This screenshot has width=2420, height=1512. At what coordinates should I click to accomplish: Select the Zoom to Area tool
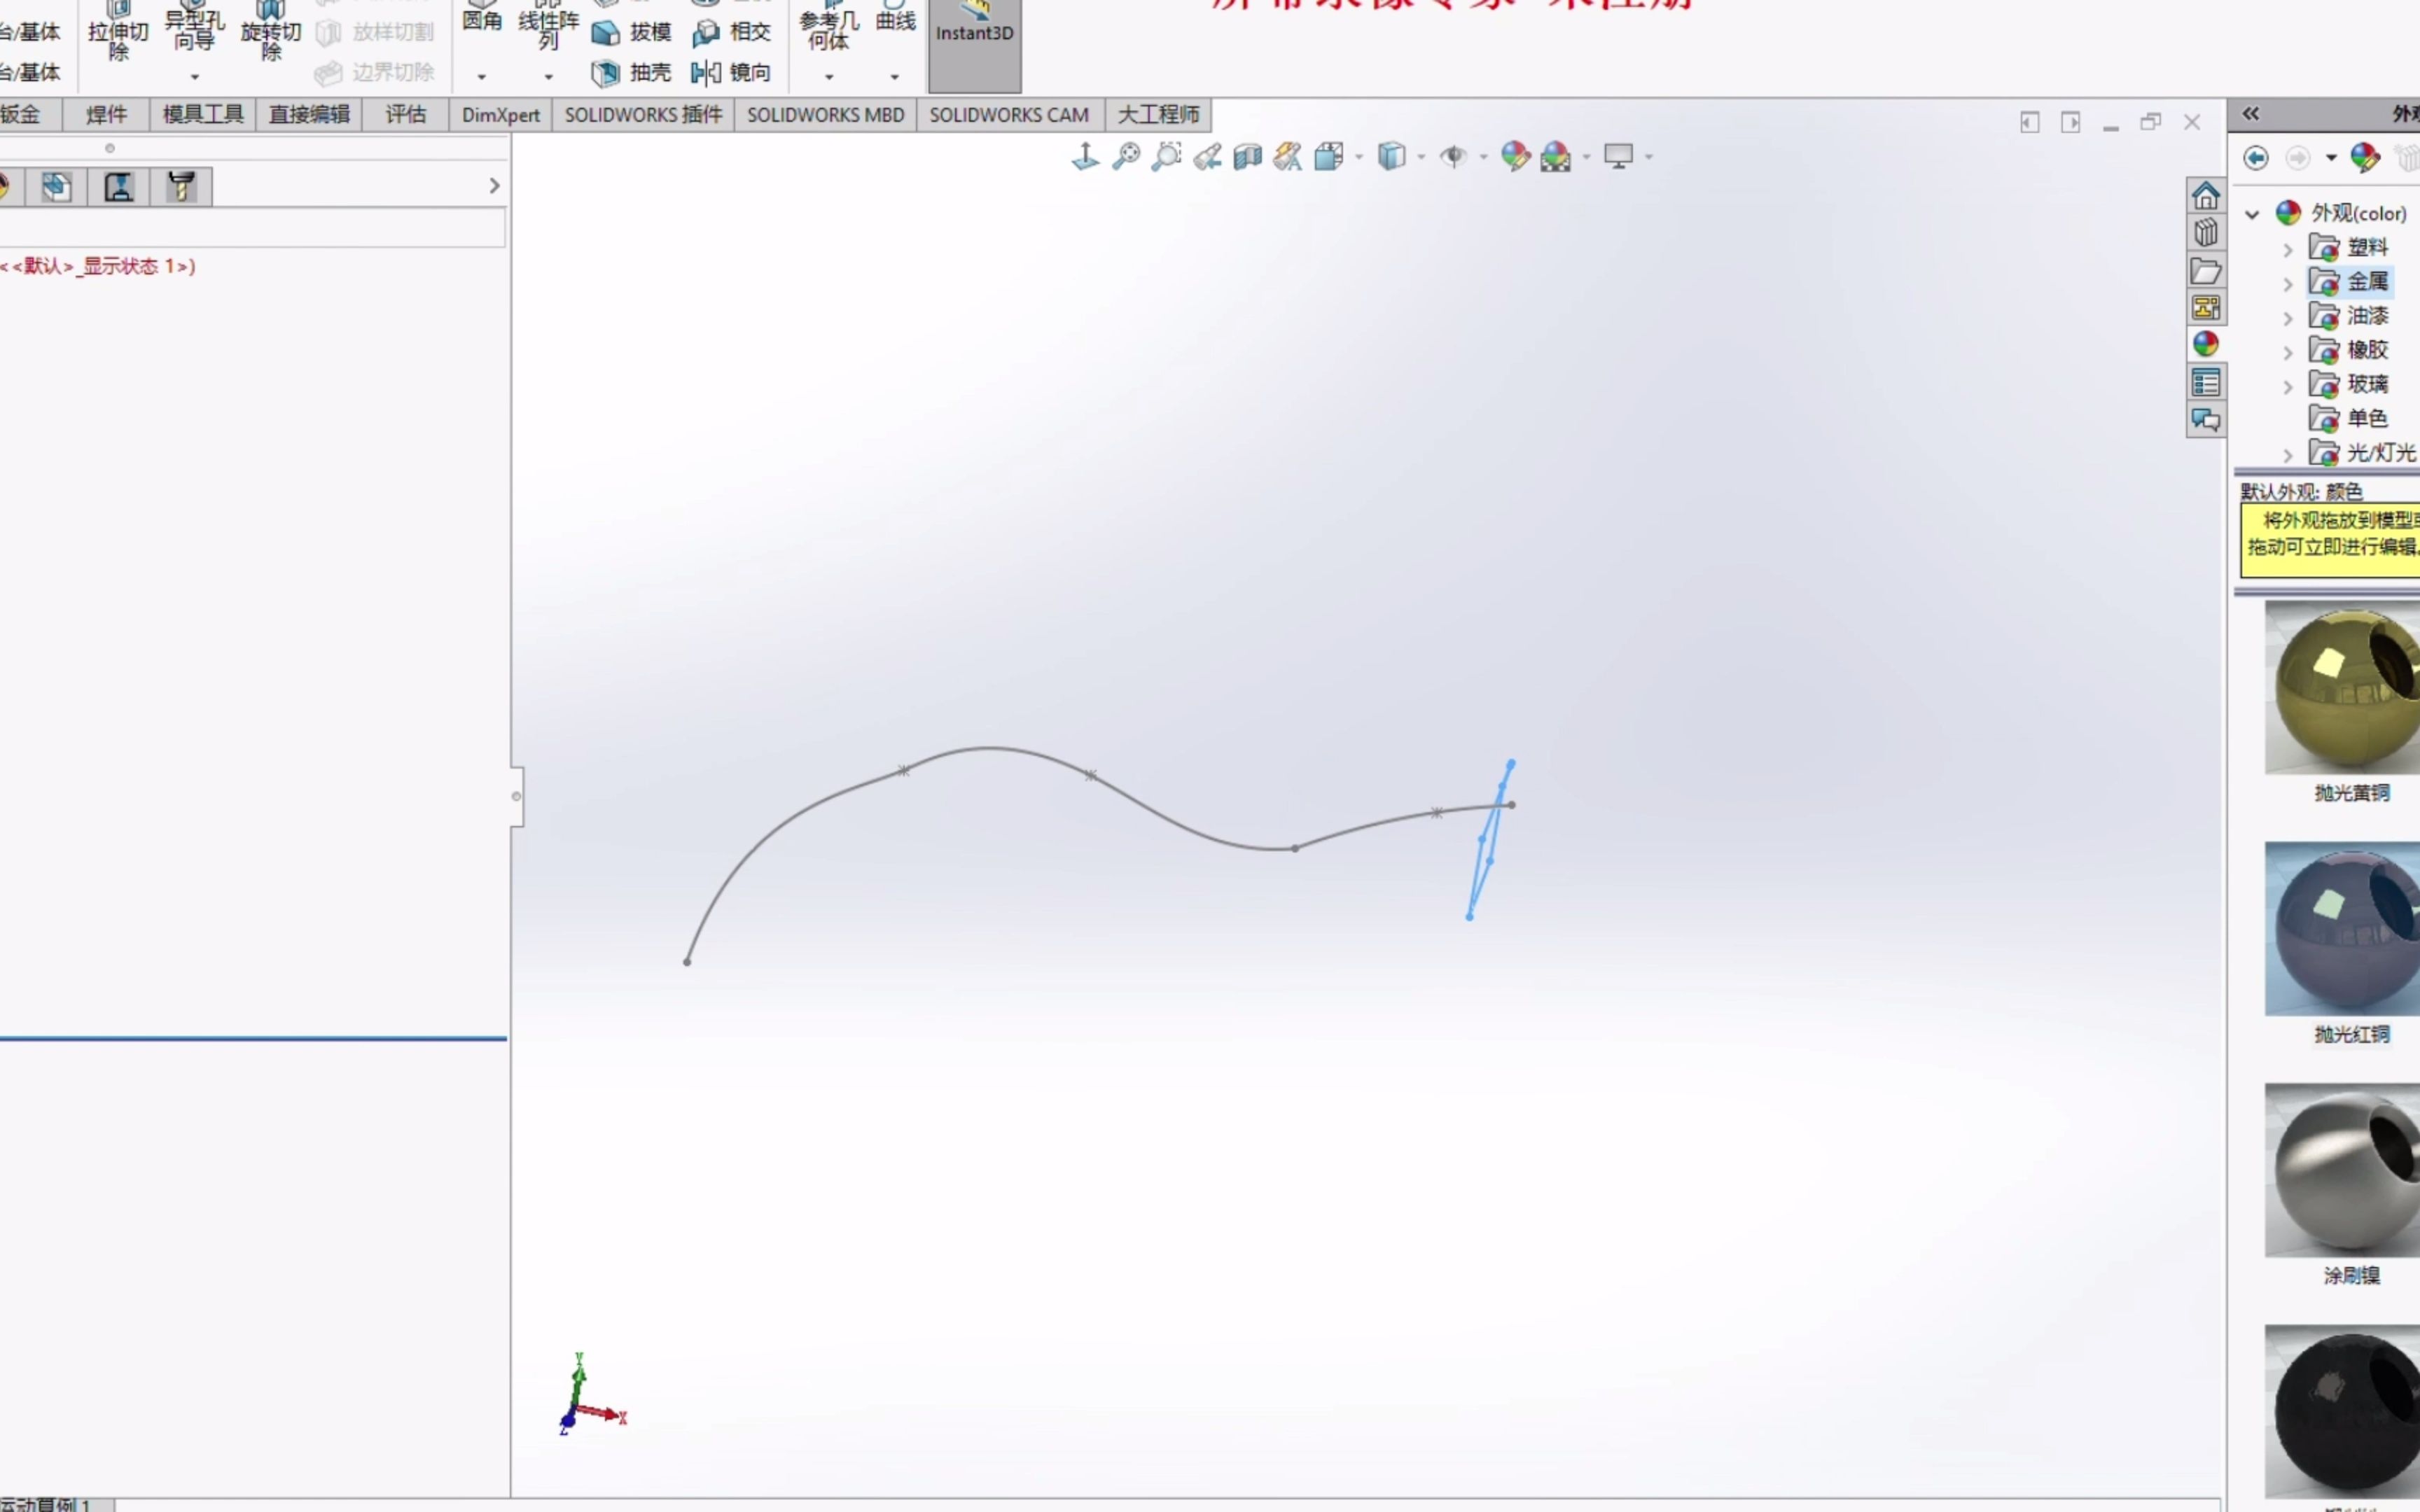1166,156
